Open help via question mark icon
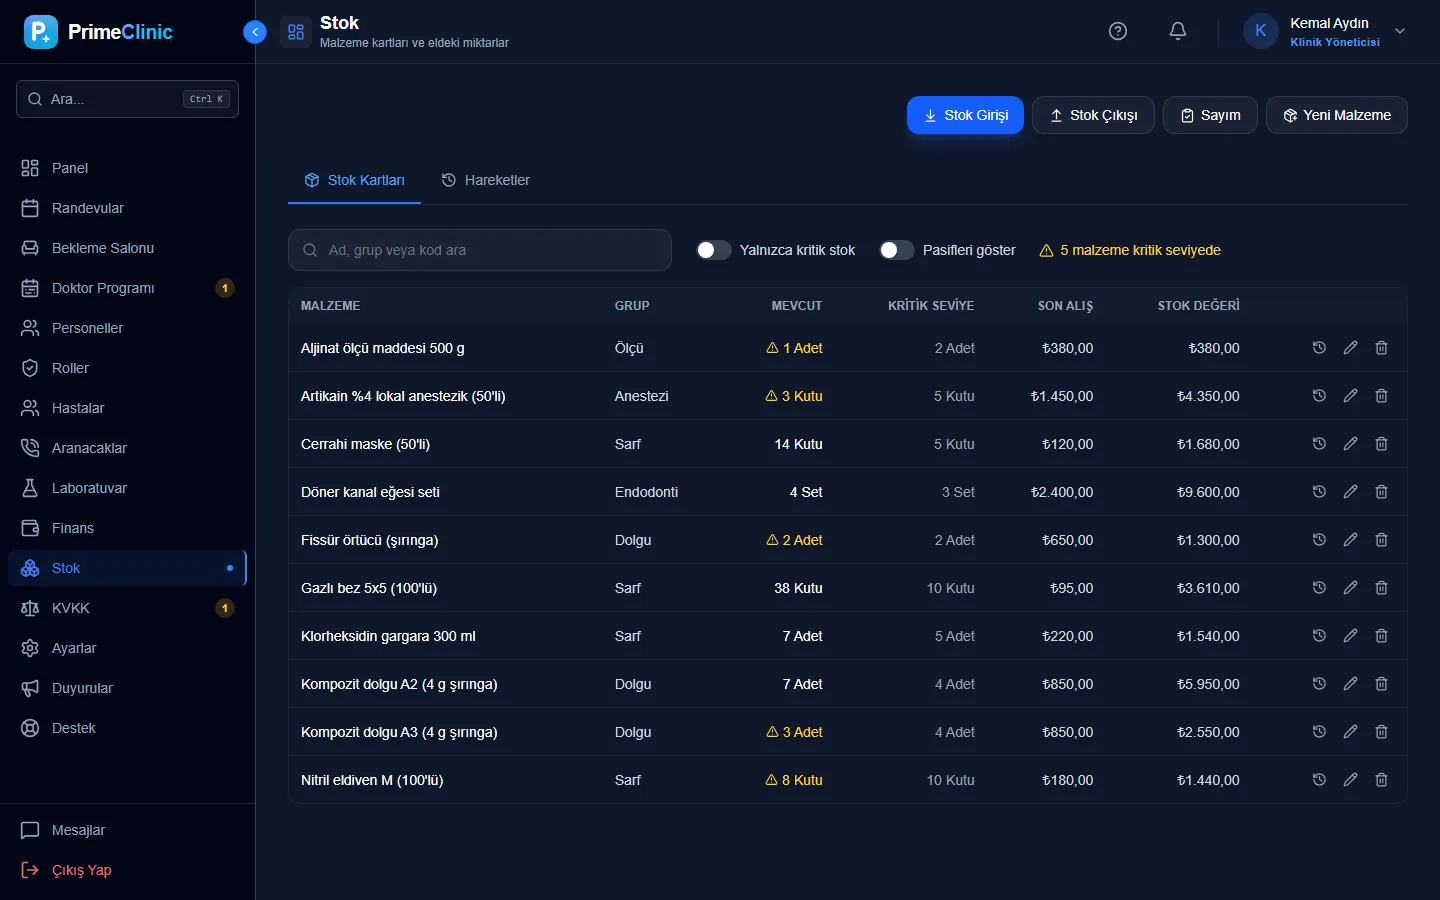 (x=1118, y=31)
